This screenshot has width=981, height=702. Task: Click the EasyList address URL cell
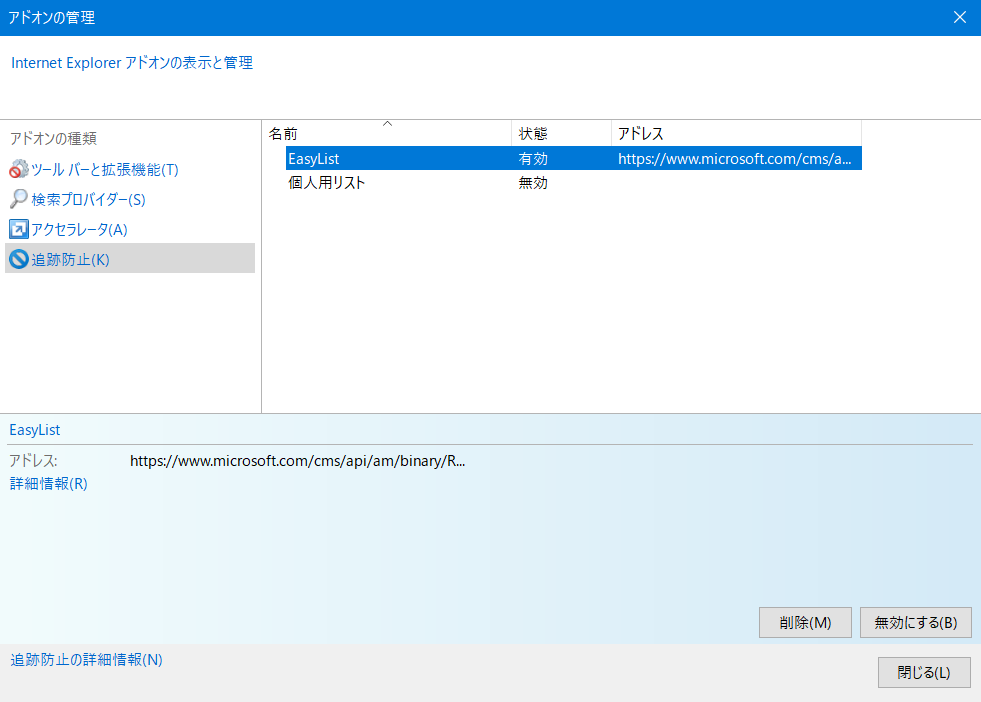tap(736, 158)
